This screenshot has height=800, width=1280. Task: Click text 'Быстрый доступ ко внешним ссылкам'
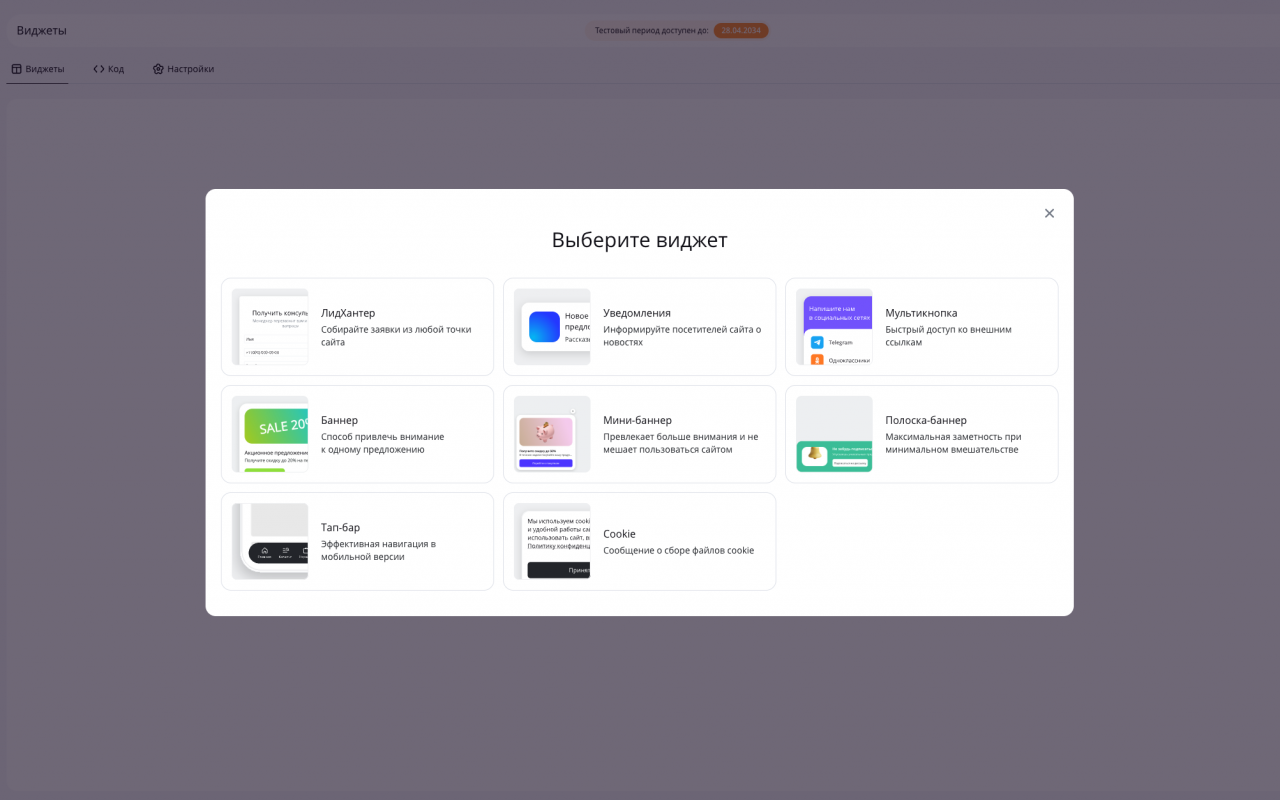[x=948, y=336]
